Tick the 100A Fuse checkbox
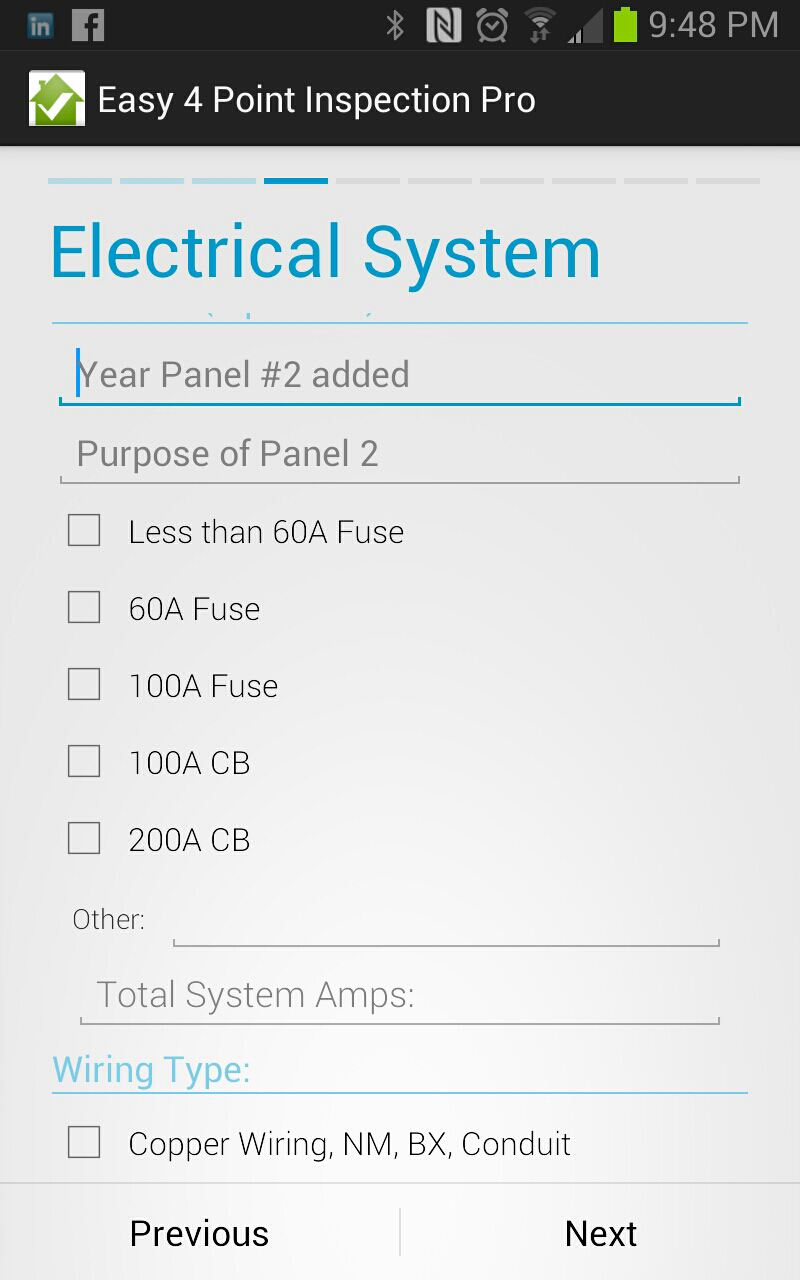Screen dimensions: 800x1280 84,684
